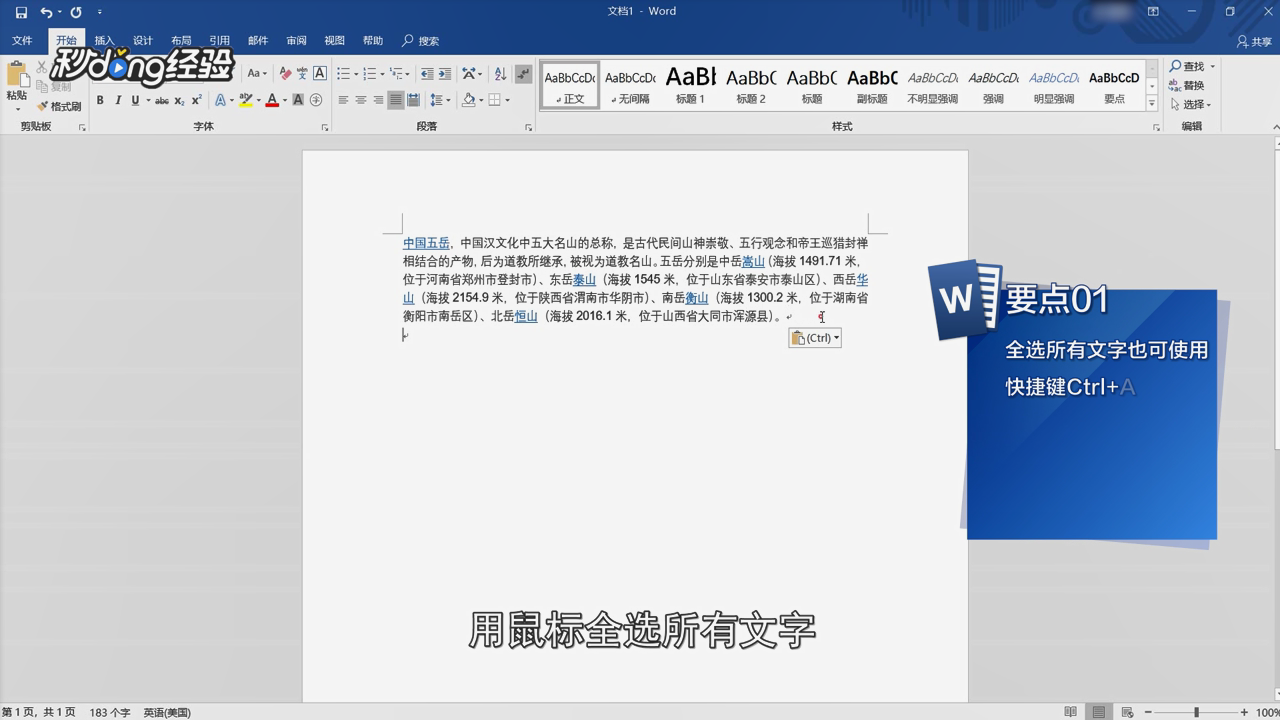
Task: Open the font color dropdown arrow
Action: pyautogui.click(x=285, y=101)
